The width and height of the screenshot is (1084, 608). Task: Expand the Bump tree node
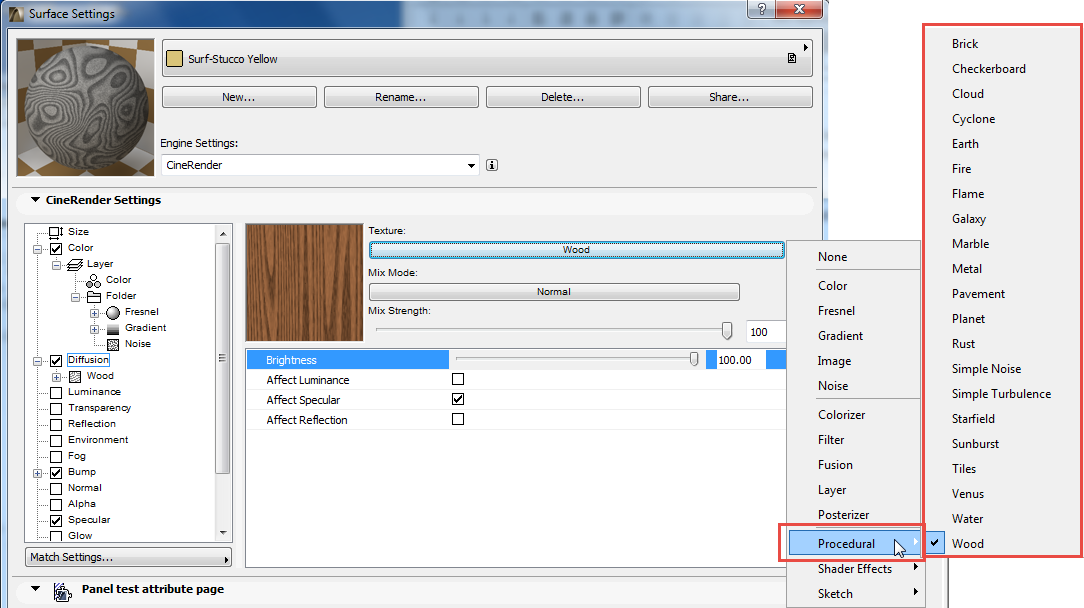(x=37, y=472)
